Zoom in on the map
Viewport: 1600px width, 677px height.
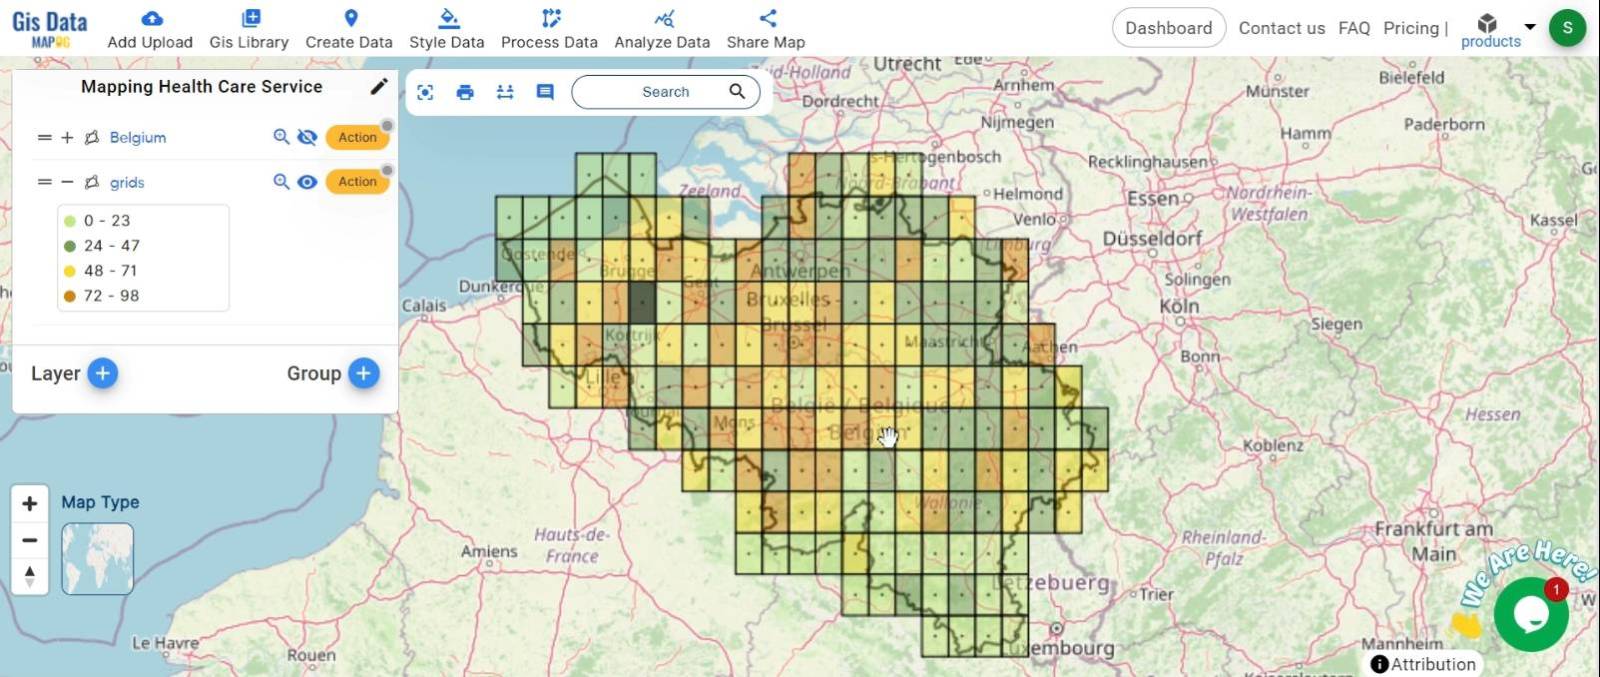coord(30,503)
